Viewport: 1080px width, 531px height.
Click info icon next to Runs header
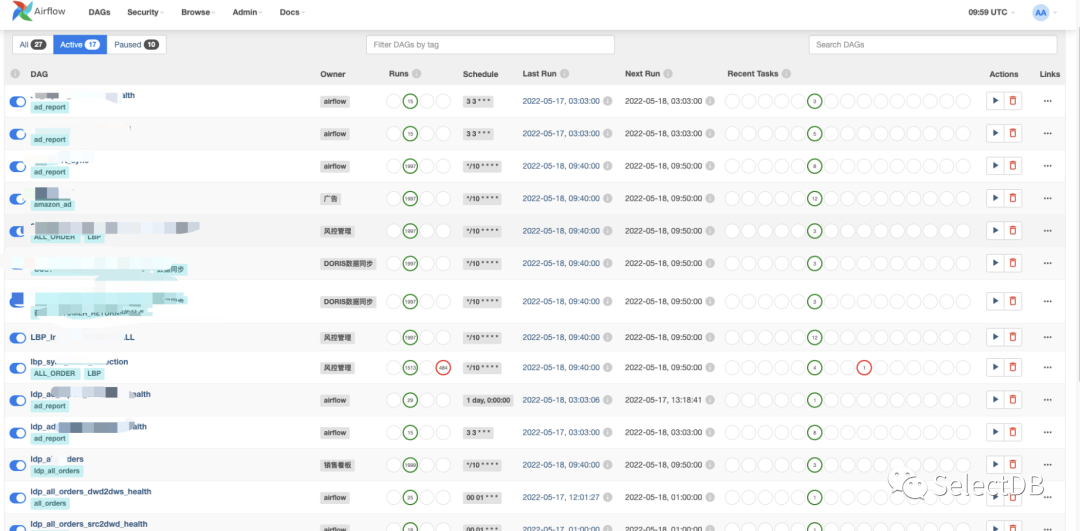(x=417, y=74)
